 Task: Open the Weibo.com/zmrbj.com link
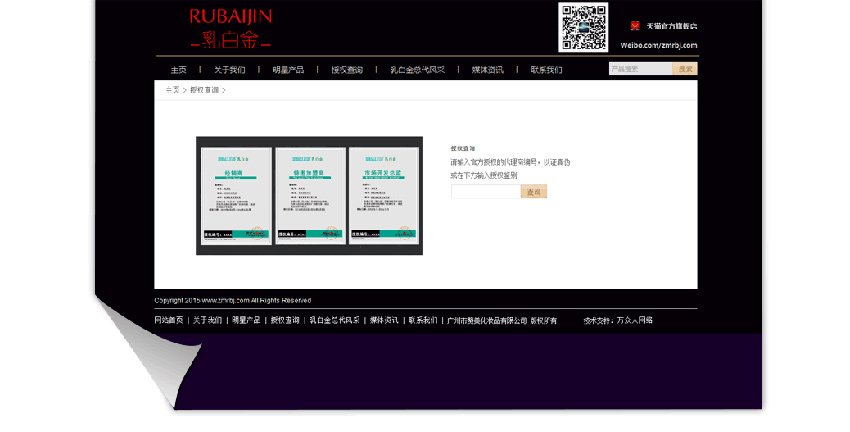[x=658, y=45]
